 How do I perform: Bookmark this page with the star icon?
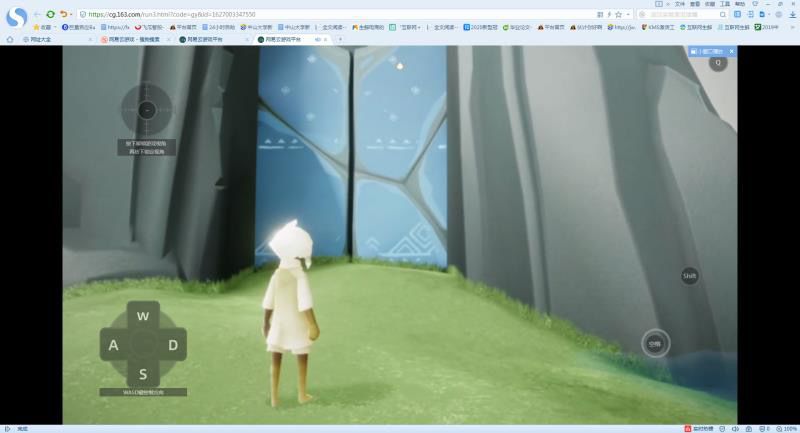pos(618,14)
